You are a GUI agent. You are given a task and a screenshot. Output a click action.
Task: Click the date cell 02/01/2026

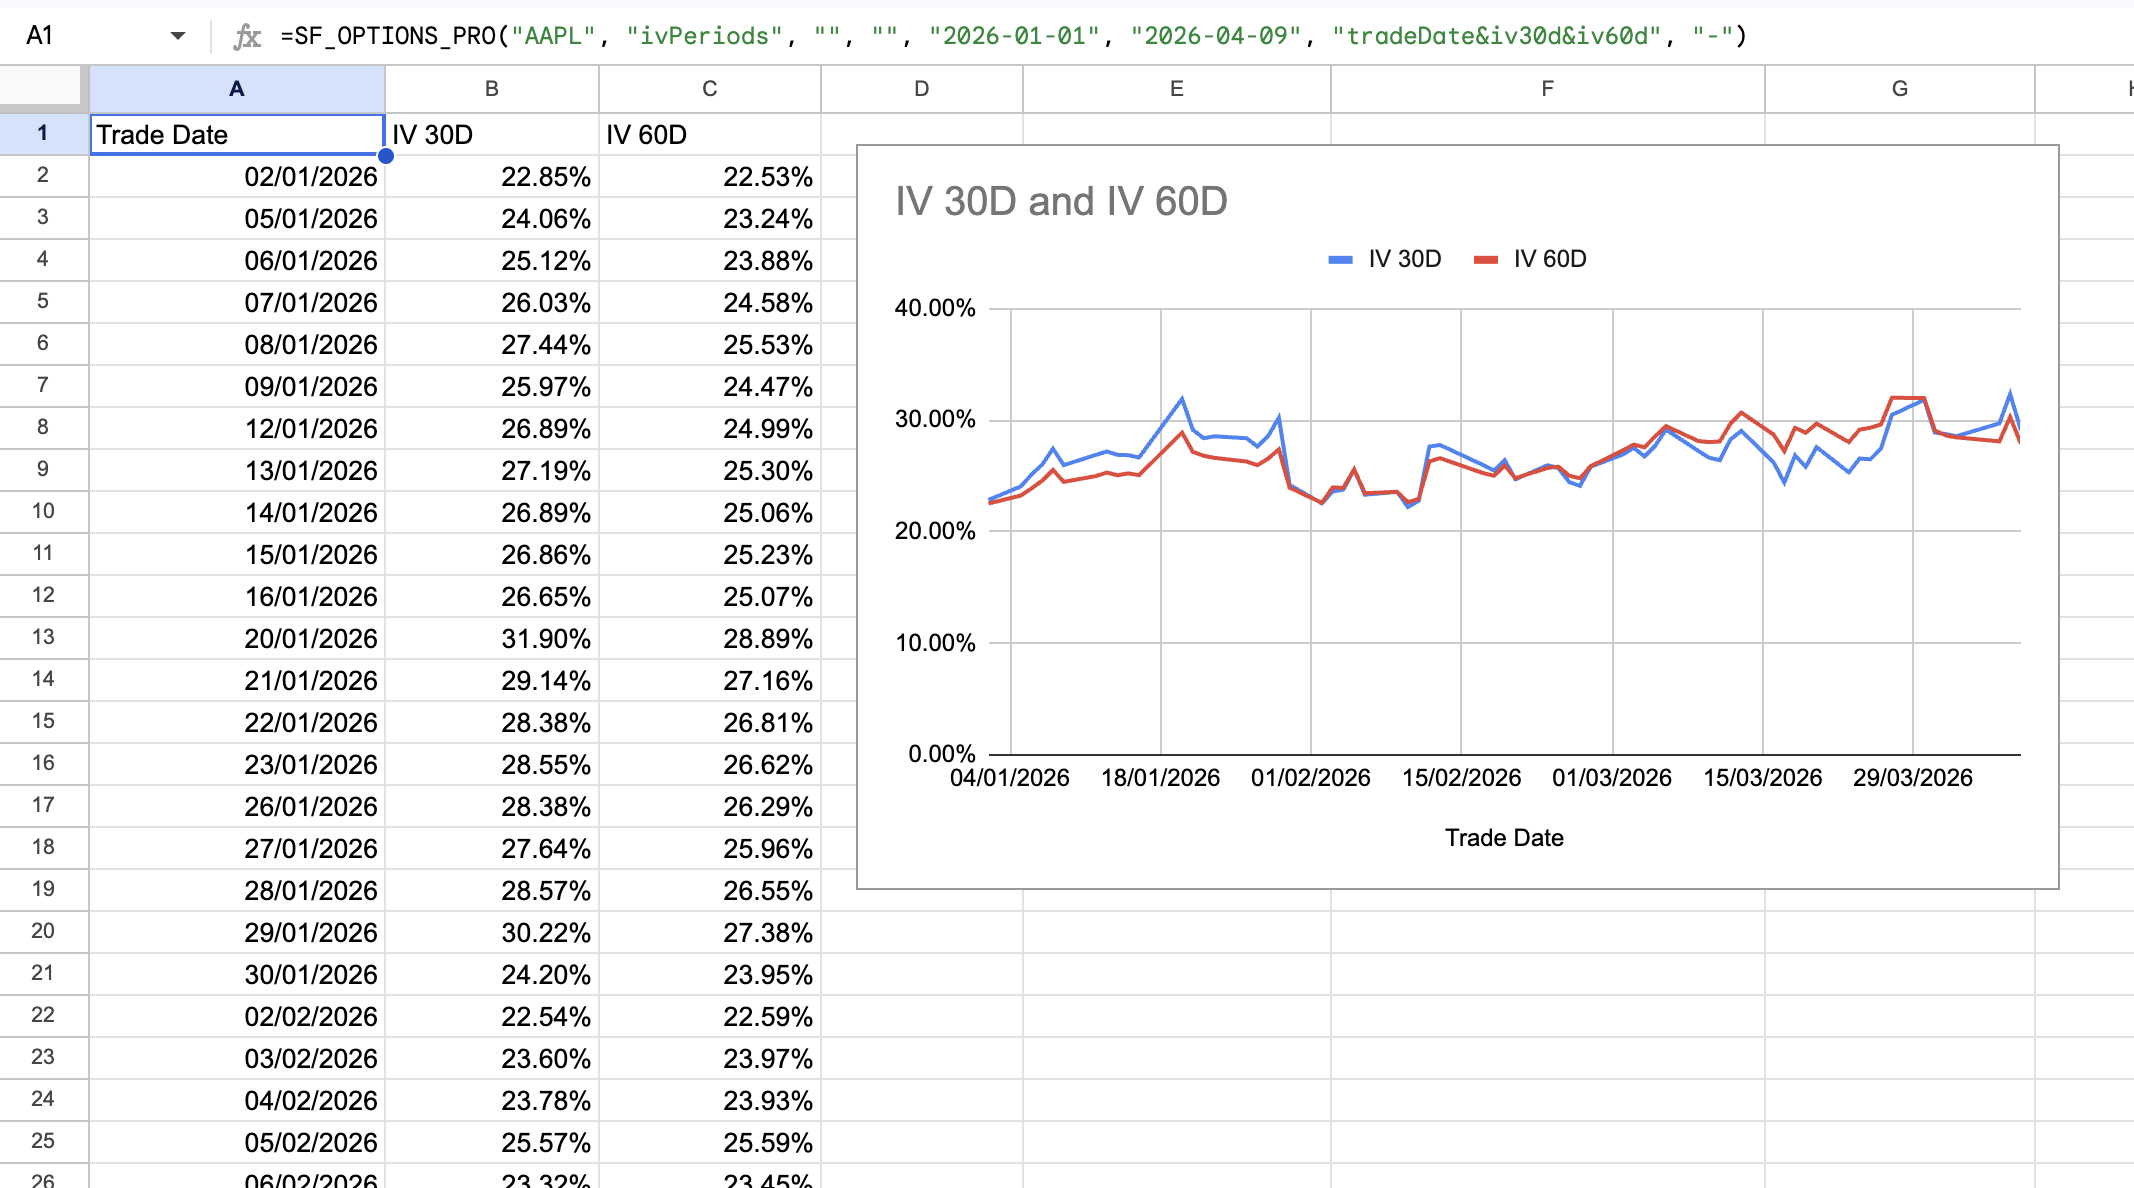click(x=237, y=177)
